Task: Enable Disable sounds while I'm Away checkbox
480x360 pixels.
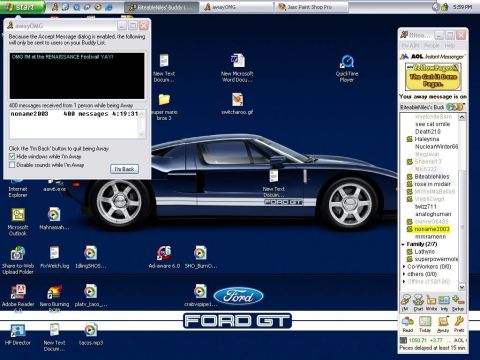Action: [12, 165]
